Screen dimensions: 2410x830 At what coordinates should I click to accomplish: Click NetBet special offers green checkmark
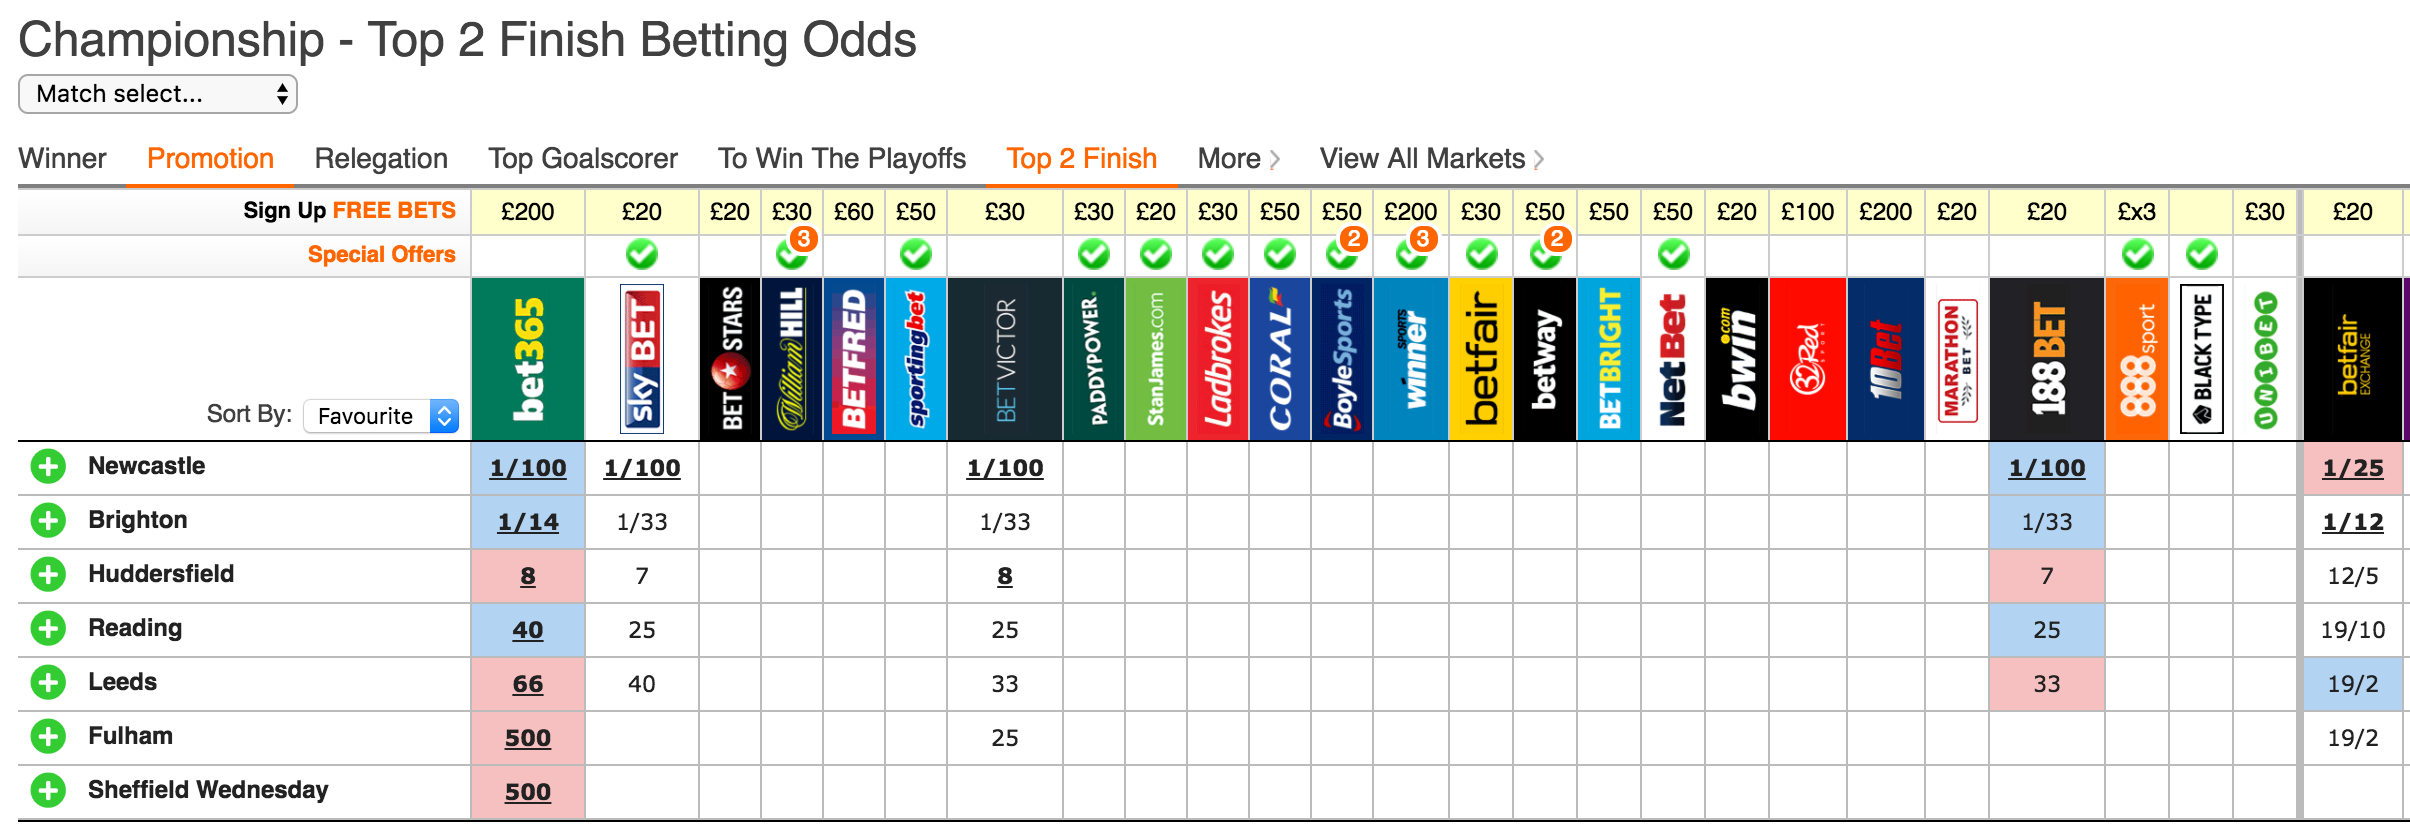(x=1673, y=255)
